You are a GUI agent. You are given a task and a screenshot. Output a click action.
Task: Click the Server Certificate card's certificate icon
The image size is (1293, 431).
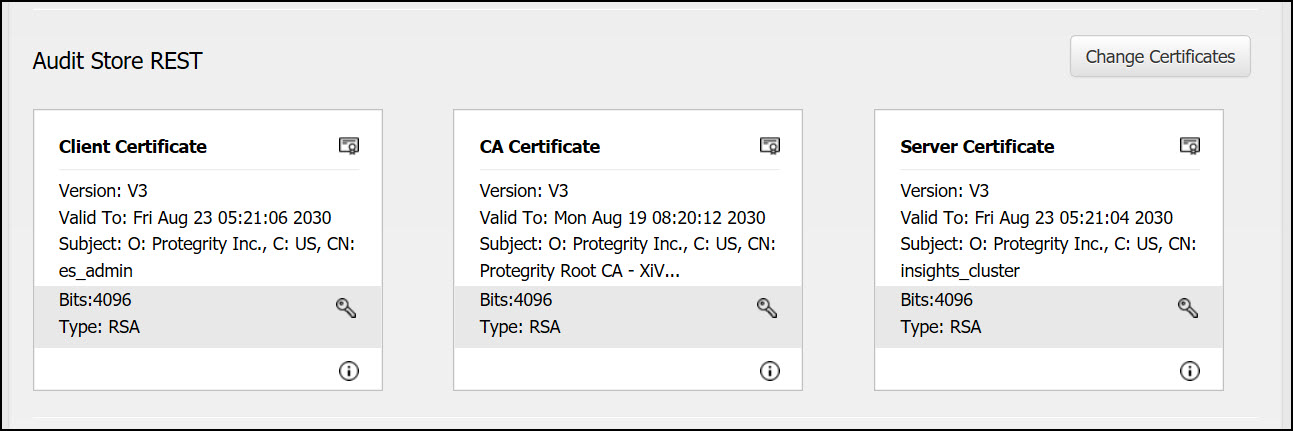tap(1189, 146)
